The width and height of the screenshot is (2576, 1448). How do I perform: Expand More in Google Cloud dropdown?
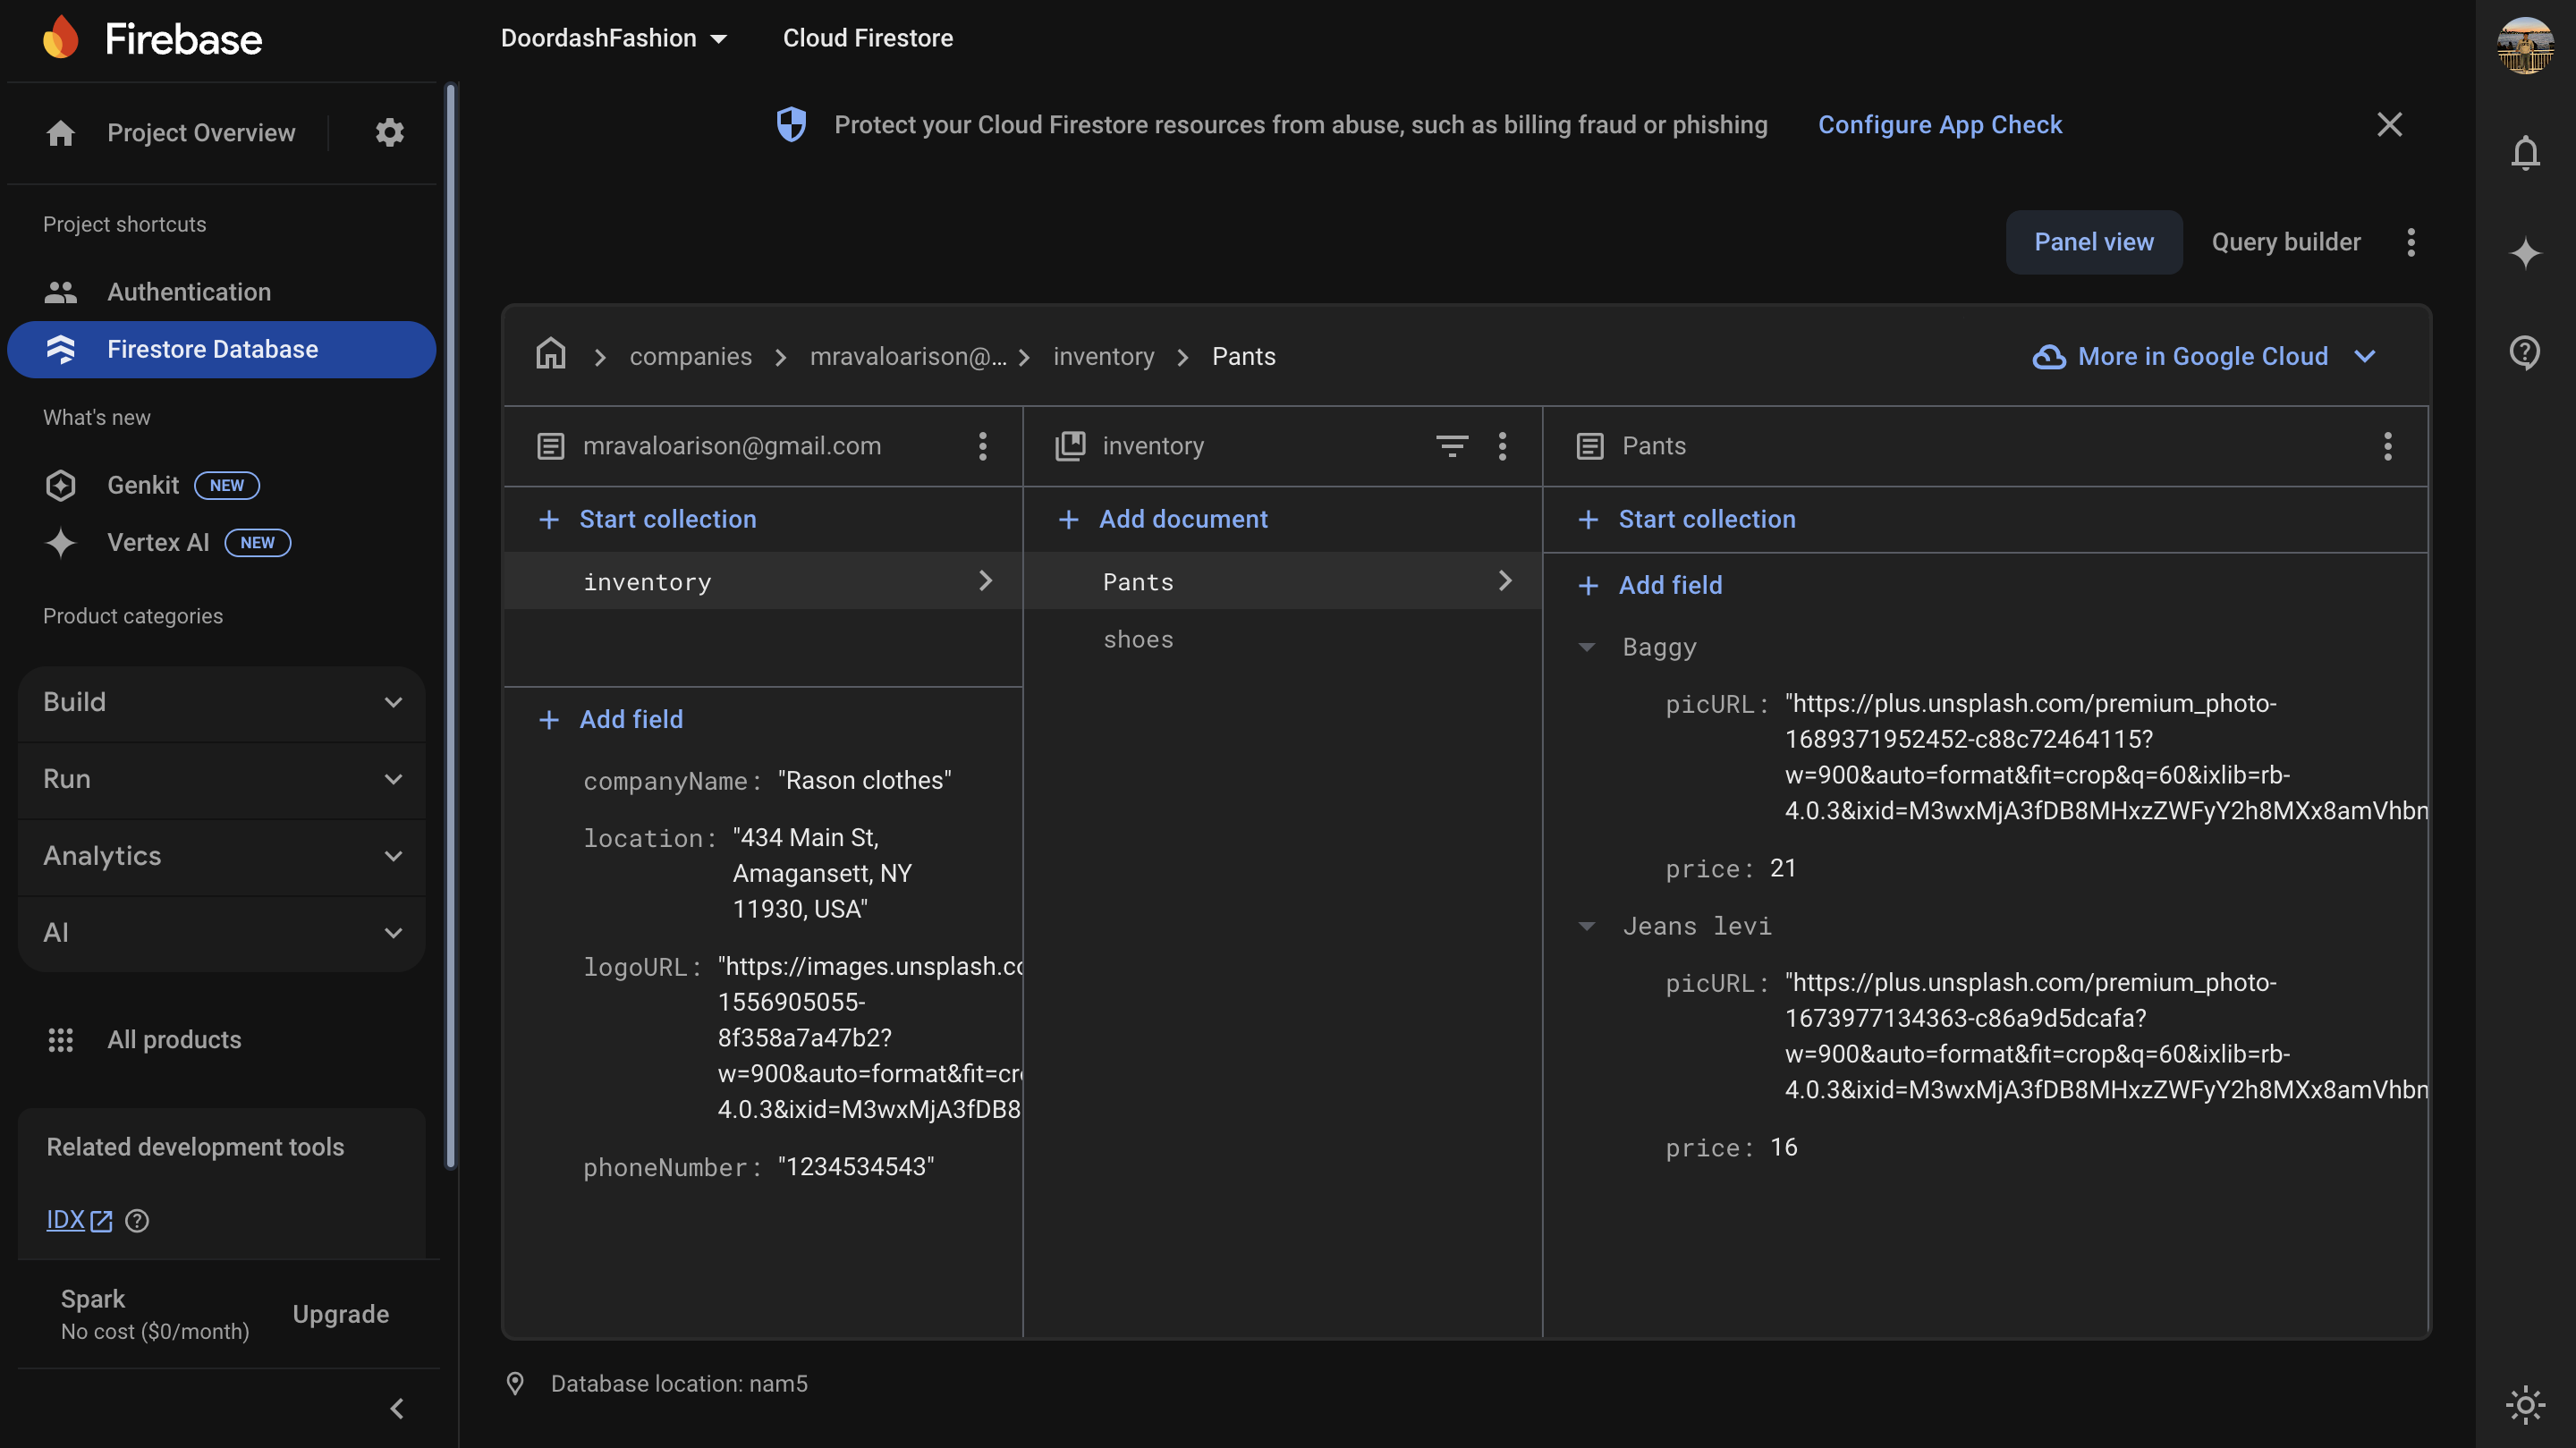tap(2204, 356)
